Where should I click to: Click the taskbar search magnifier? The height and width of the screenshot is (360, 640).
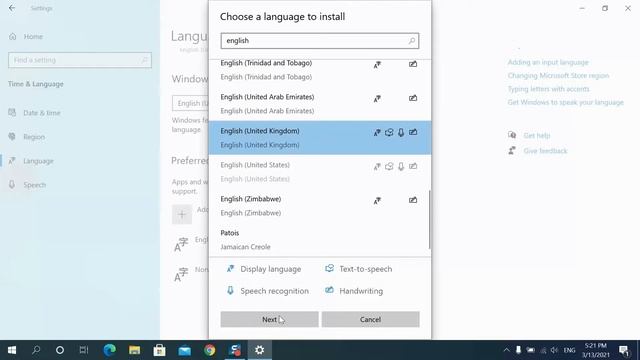pos(36,350)
